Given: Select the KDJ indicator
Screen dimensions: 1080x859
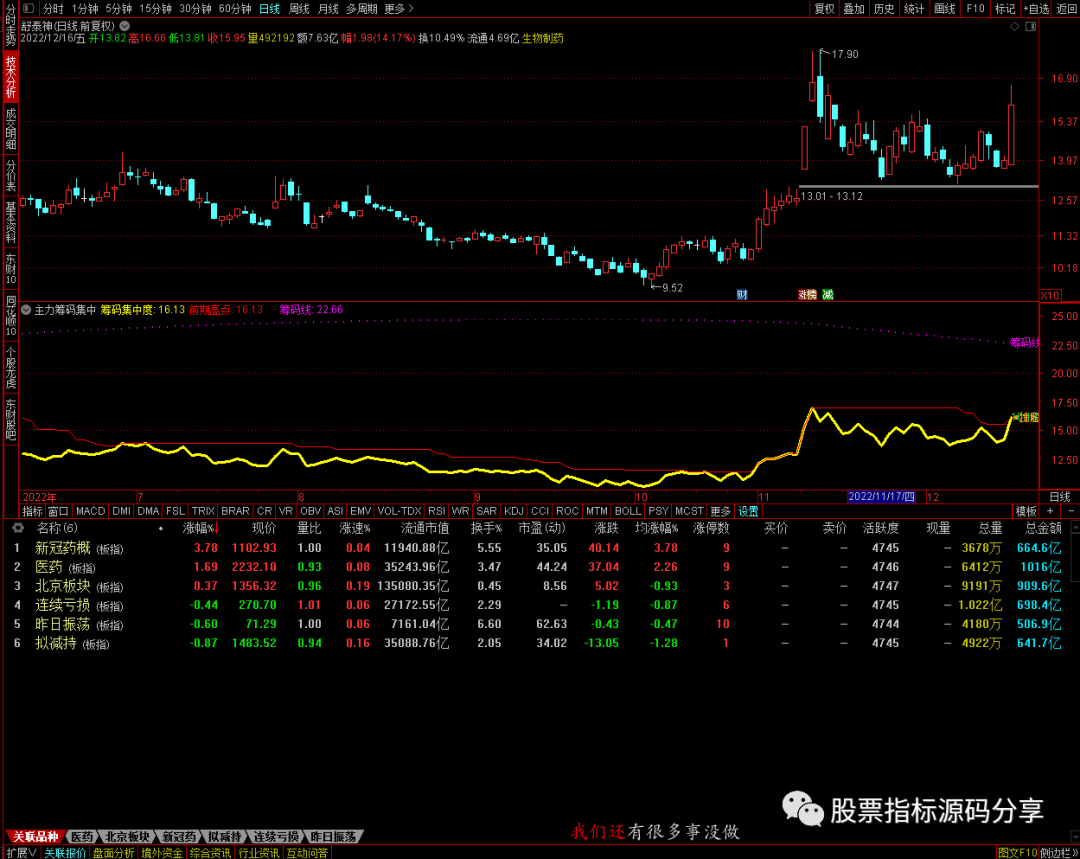Looking at the screenshot, I should pos(513,511).
